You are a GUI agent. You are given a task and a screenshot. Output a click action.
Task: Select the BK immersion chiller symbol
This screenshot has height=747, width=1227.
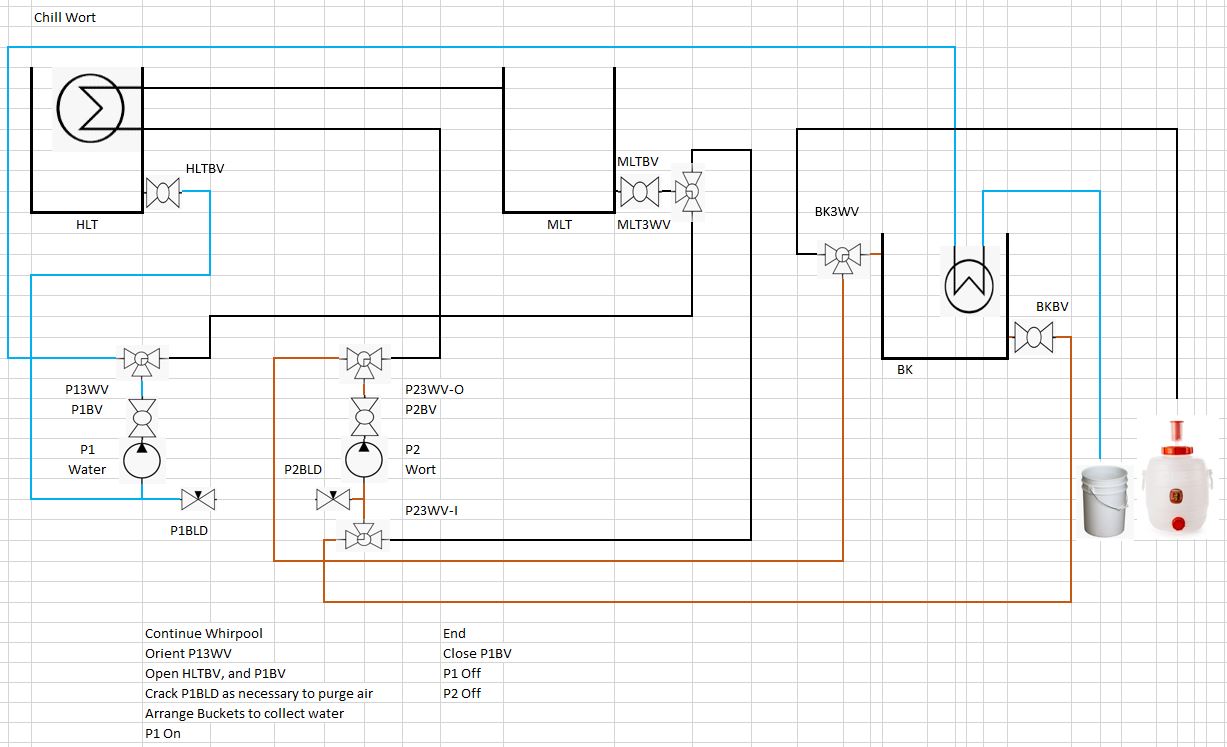click(969, 284)
